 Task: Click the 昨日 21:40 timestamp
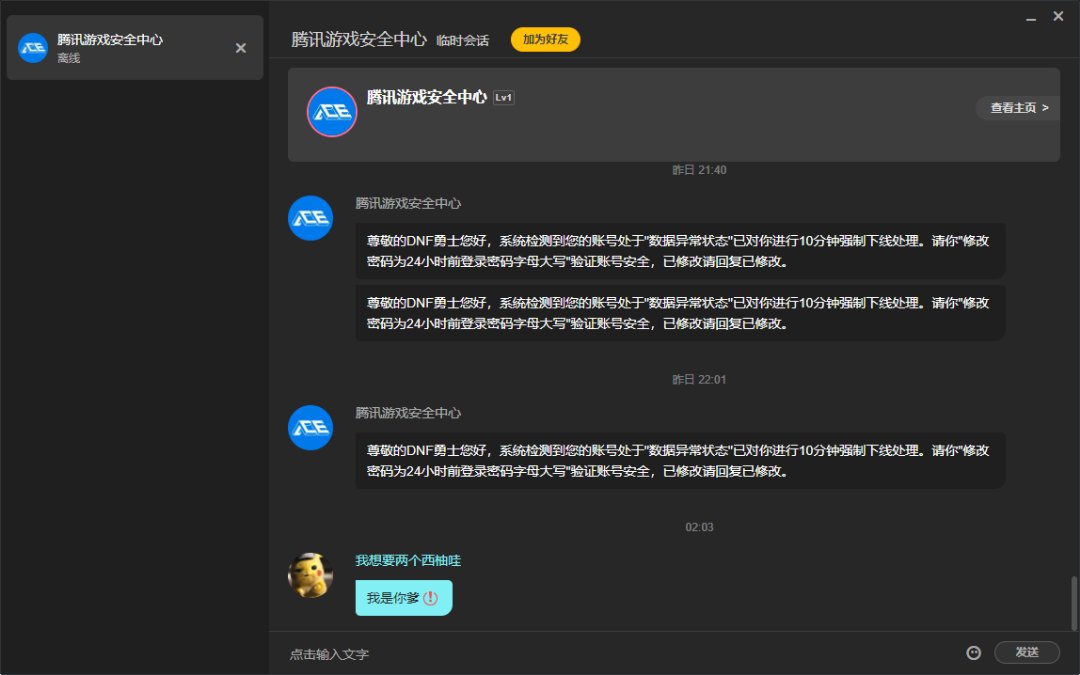[699, 169]
